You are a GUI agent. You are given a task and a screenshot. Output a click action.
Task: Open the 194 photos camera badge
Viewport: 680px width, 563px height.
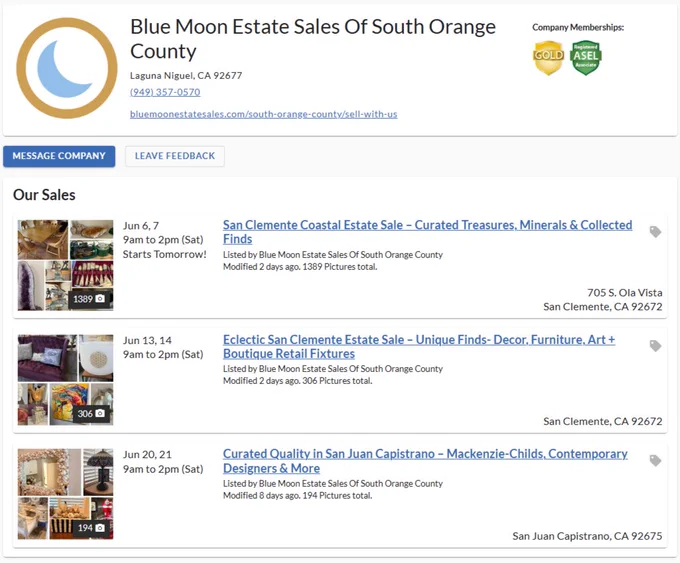(x=91, y=527)
